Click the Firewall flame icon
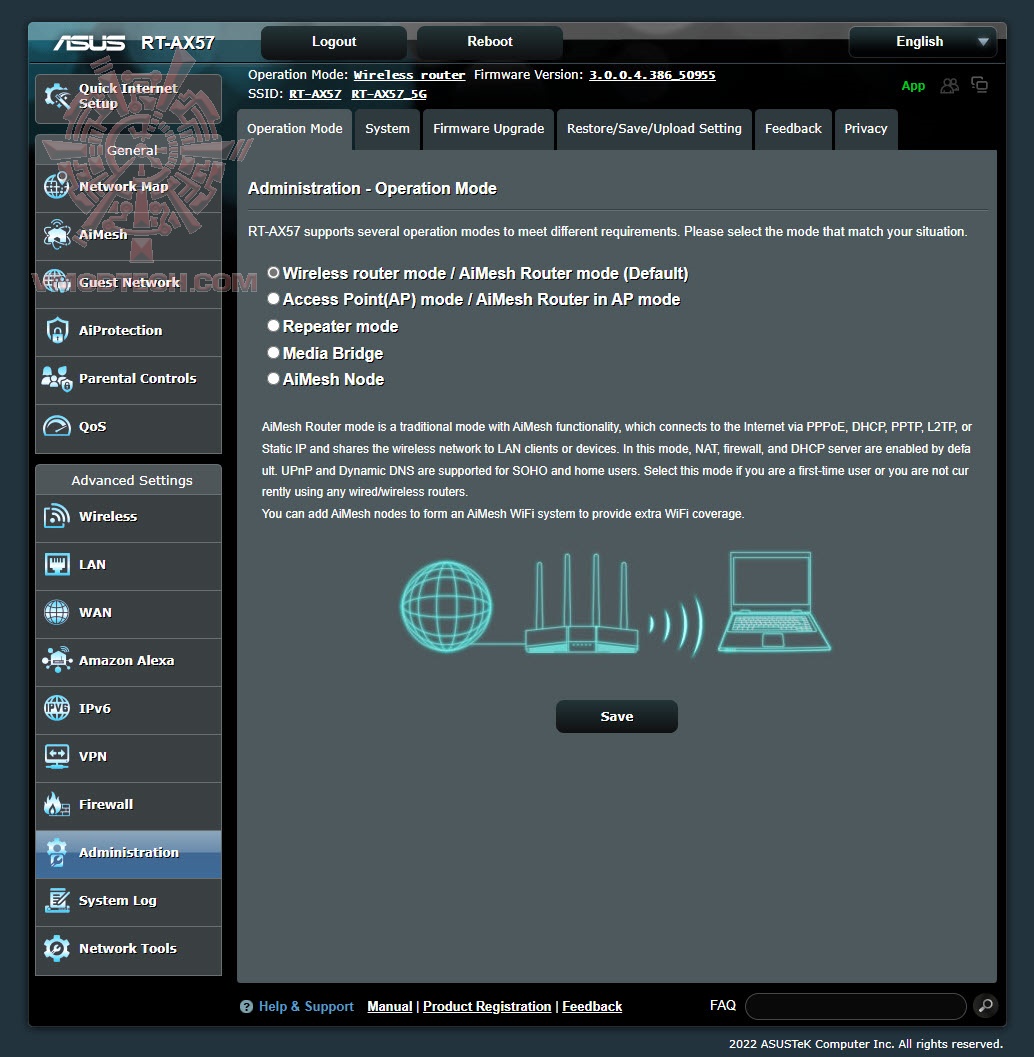 pos(57,804)
